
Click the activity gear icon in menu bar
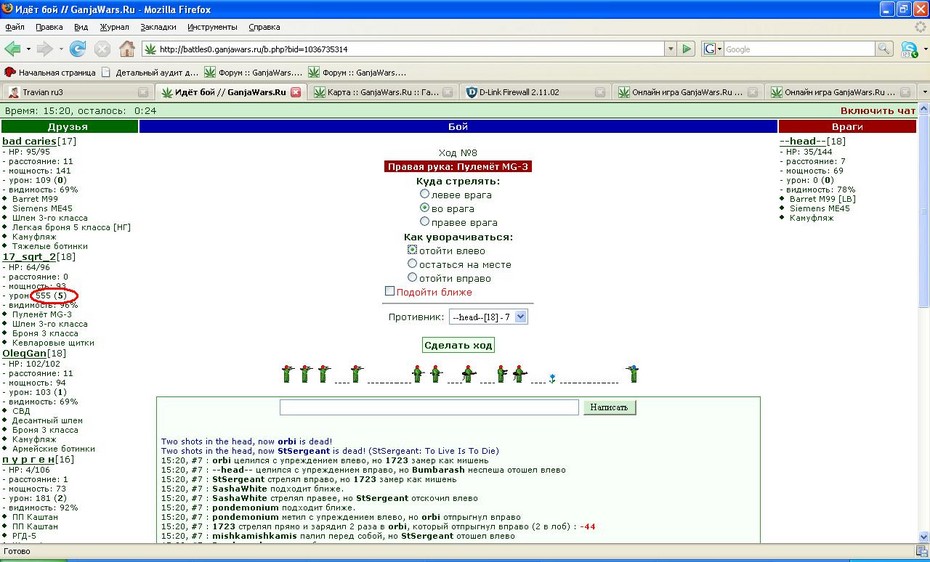coord(920,27)
